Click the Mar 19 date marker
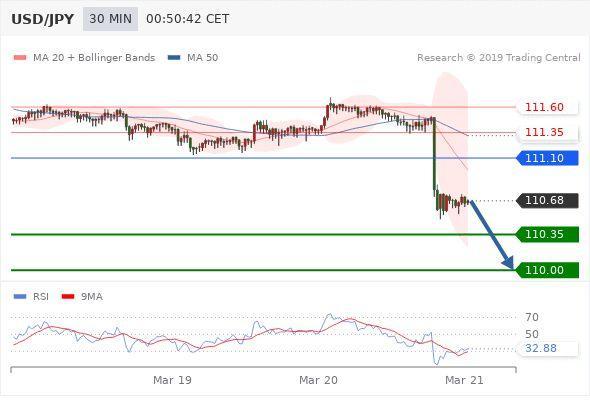This screenshot has width=590, height=400. 172,380
